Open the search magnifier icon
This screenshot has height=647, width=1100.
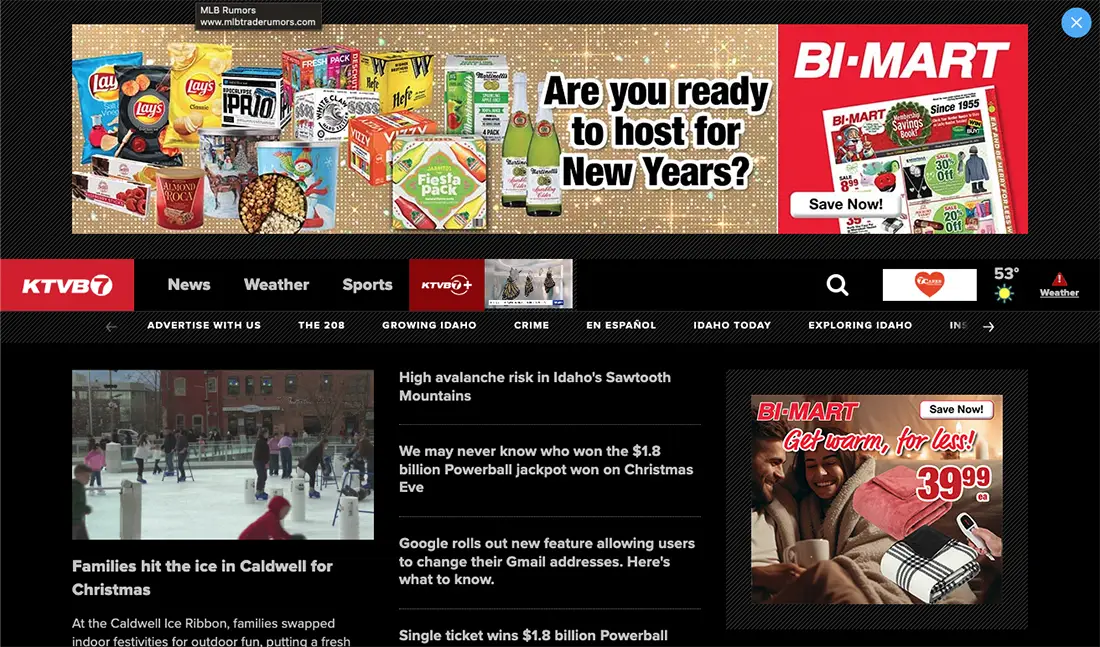(837, 285)
